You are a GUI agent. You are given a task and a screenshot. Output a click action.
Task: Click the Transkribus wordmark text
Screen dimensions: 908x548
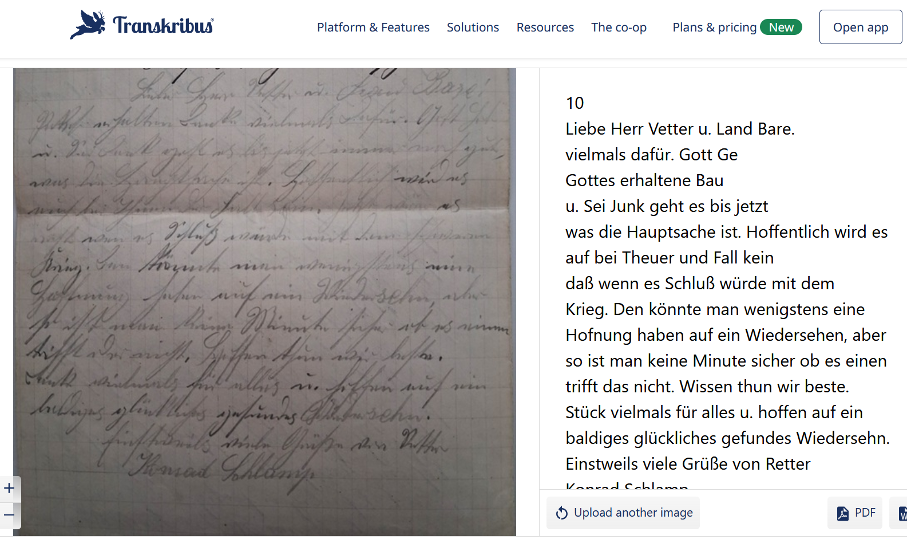pyautogui.click(x=163, y=25)
